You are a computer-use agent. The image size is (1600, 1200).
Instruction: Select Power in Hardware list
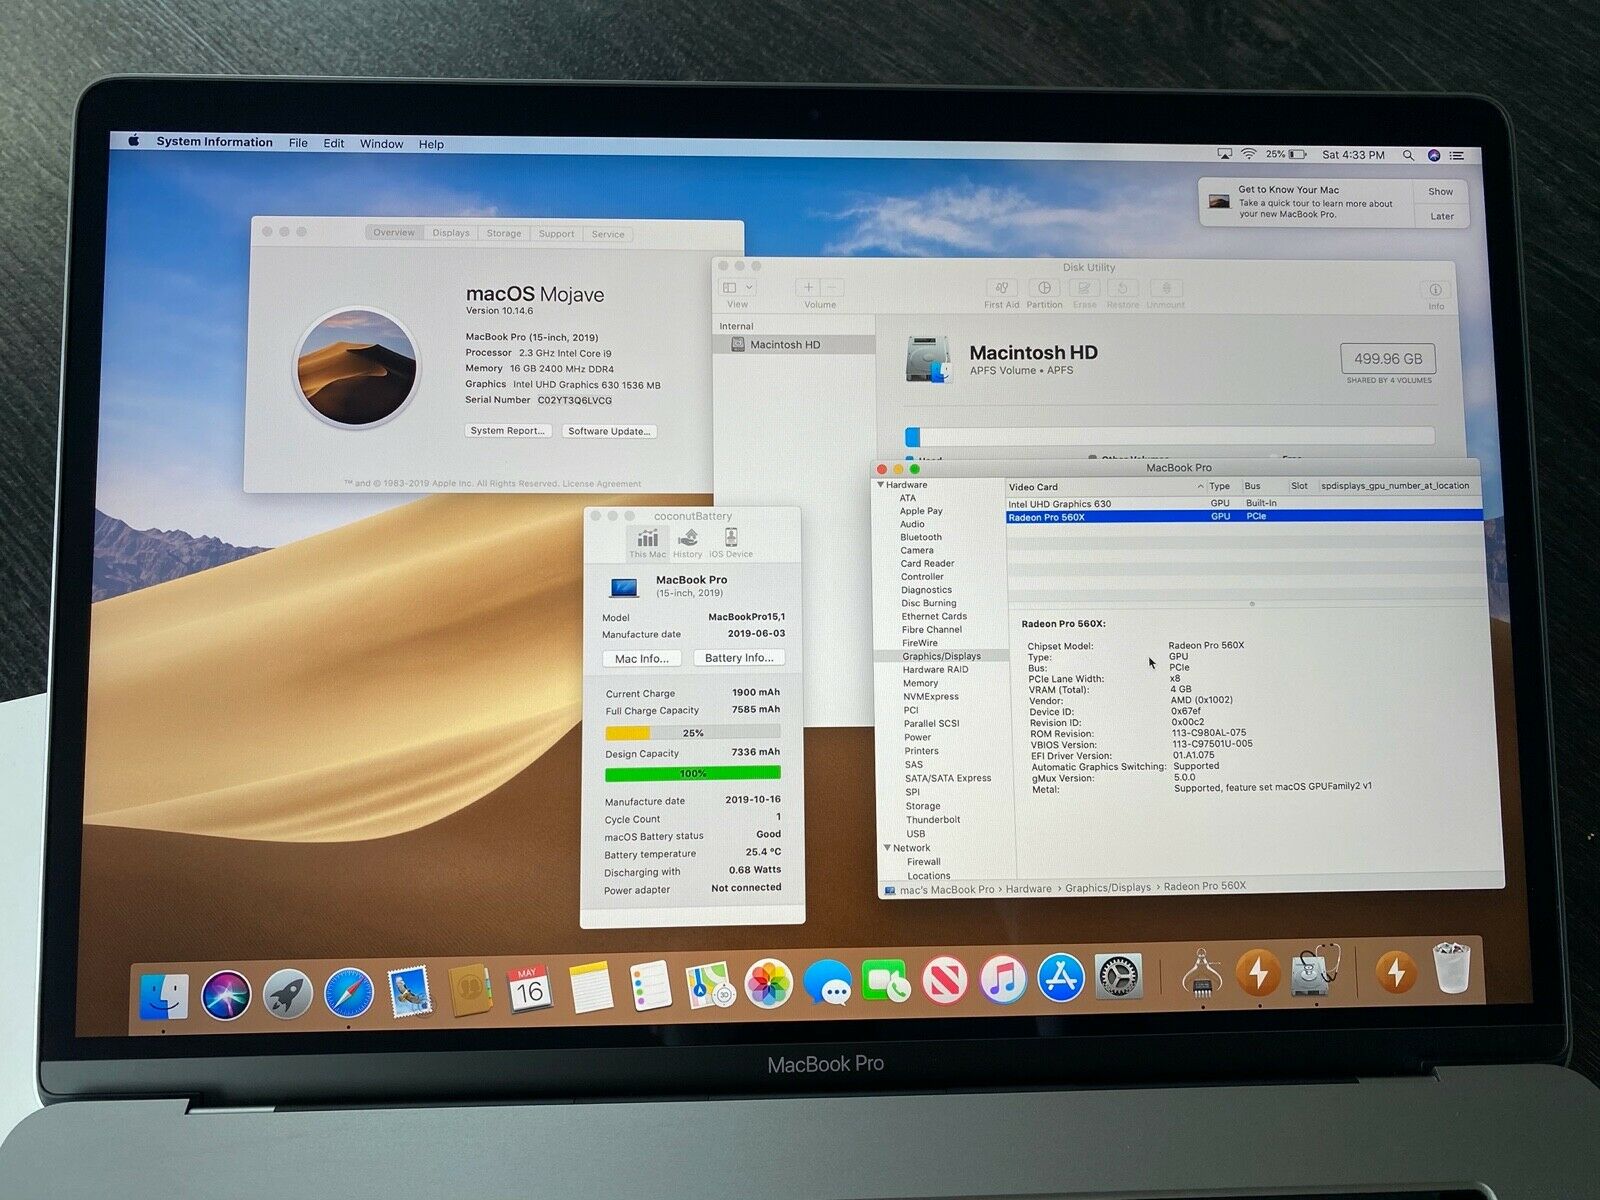point(917,737)
